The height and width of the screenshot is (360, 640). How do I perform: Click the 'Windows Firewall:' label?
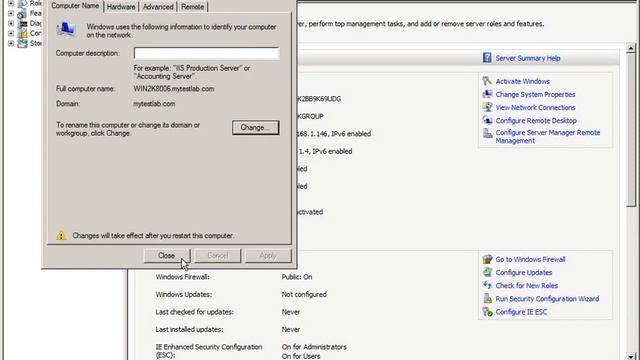pos(182,277)
